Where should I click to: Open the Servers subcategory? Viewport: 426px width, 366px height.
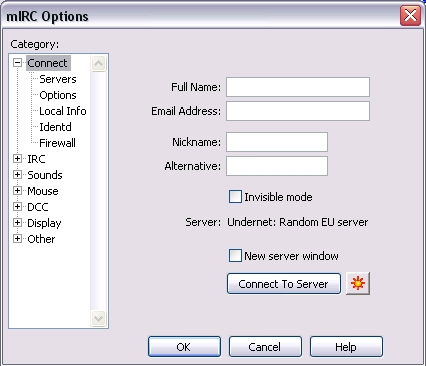tap(58, 79)
